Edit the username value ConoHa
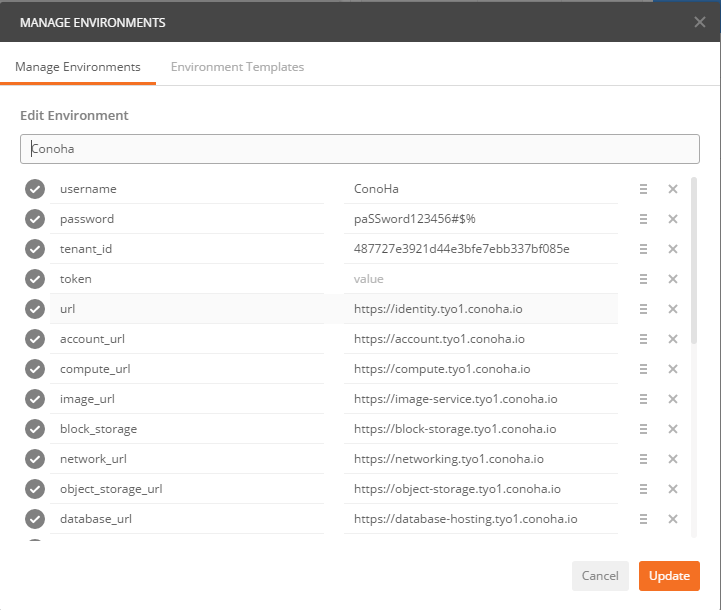 click(481, 189)
